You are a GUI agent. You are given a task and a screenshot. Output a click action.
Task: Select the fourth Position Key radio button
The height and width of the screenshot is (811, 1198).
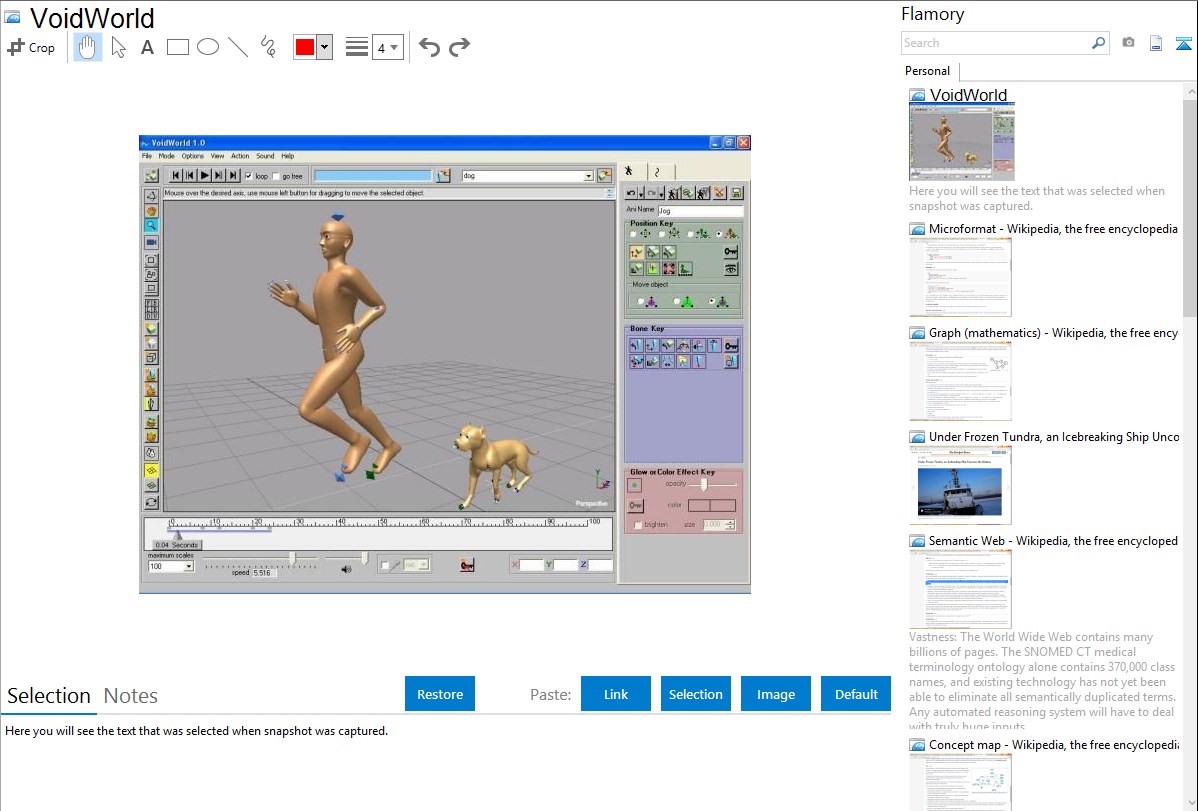(719, 234)
